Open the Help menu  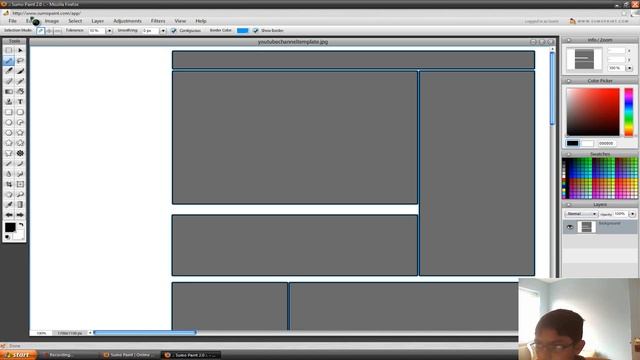pos(201,21)
